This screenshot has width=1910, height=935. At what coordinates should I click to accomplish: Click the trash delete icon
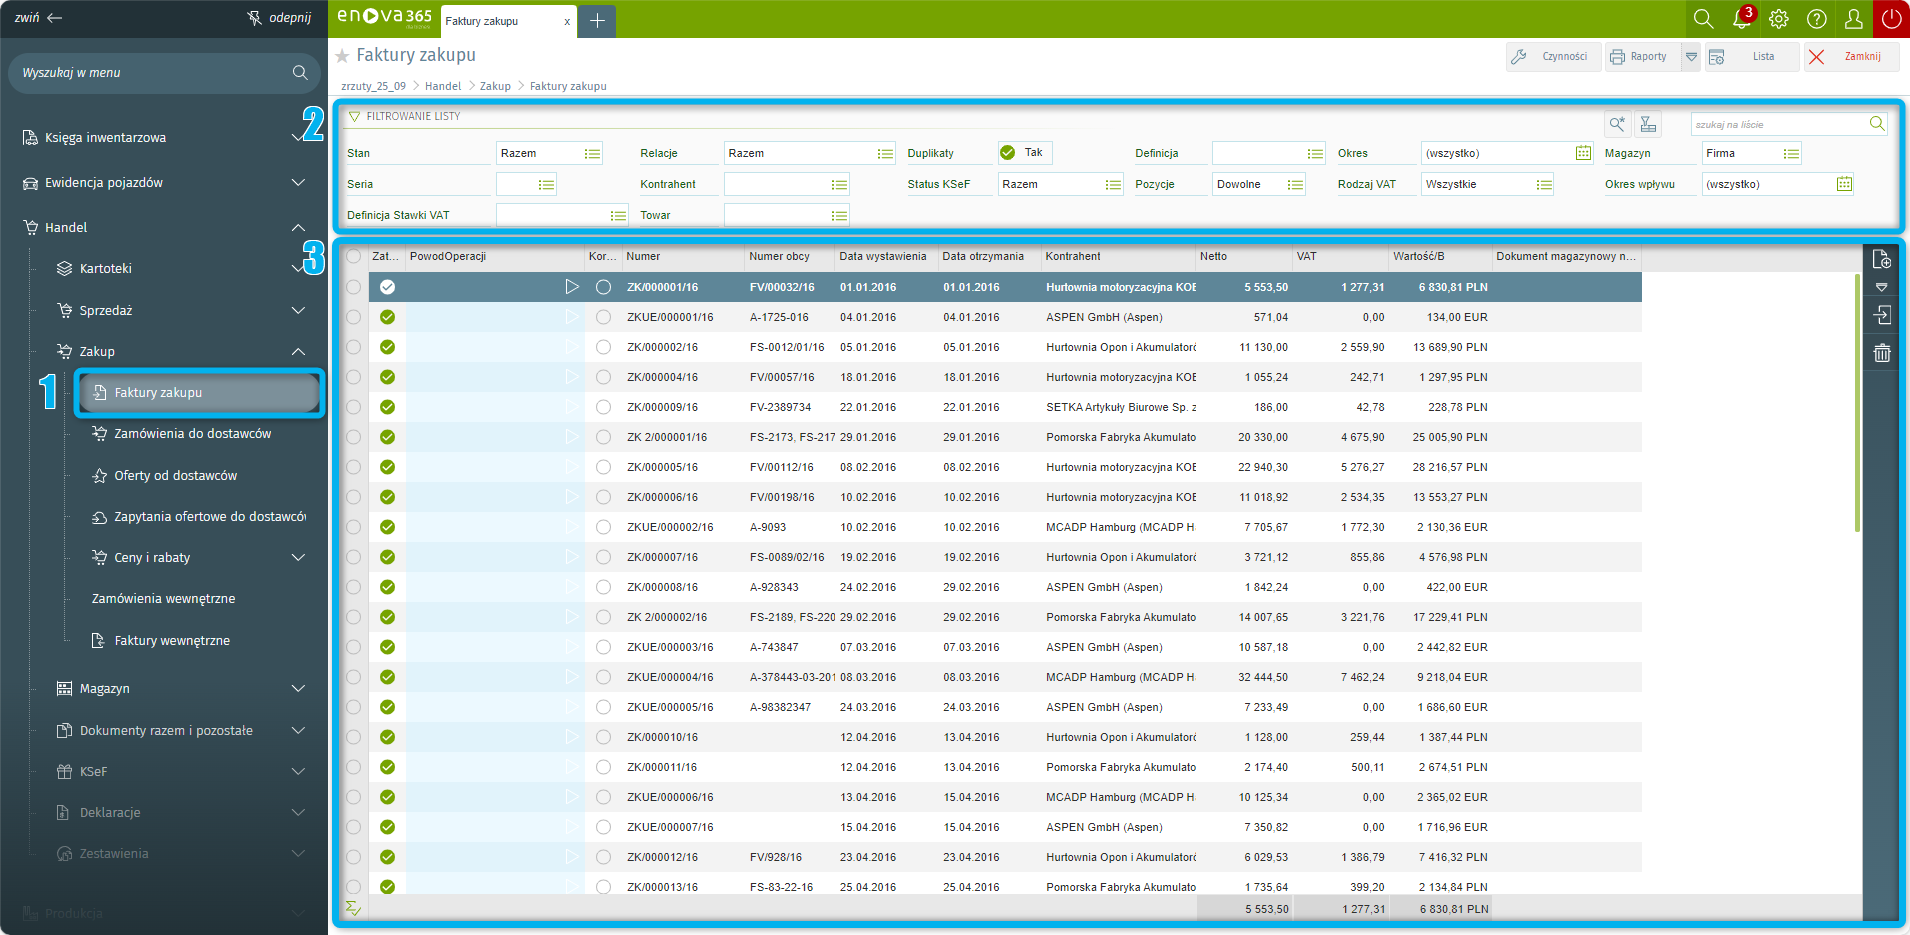coord(1881,353)
